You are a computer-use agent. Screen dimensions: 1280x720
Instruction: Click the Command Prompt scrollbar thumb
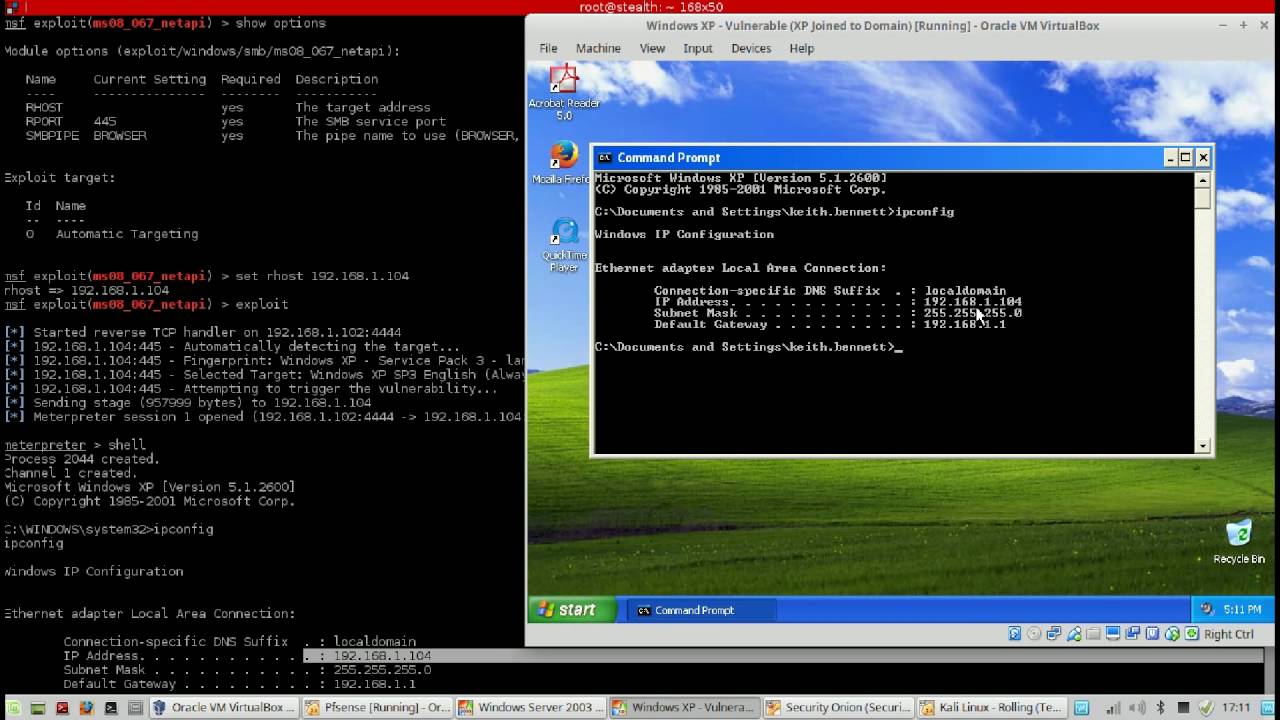pos(1203,198)
